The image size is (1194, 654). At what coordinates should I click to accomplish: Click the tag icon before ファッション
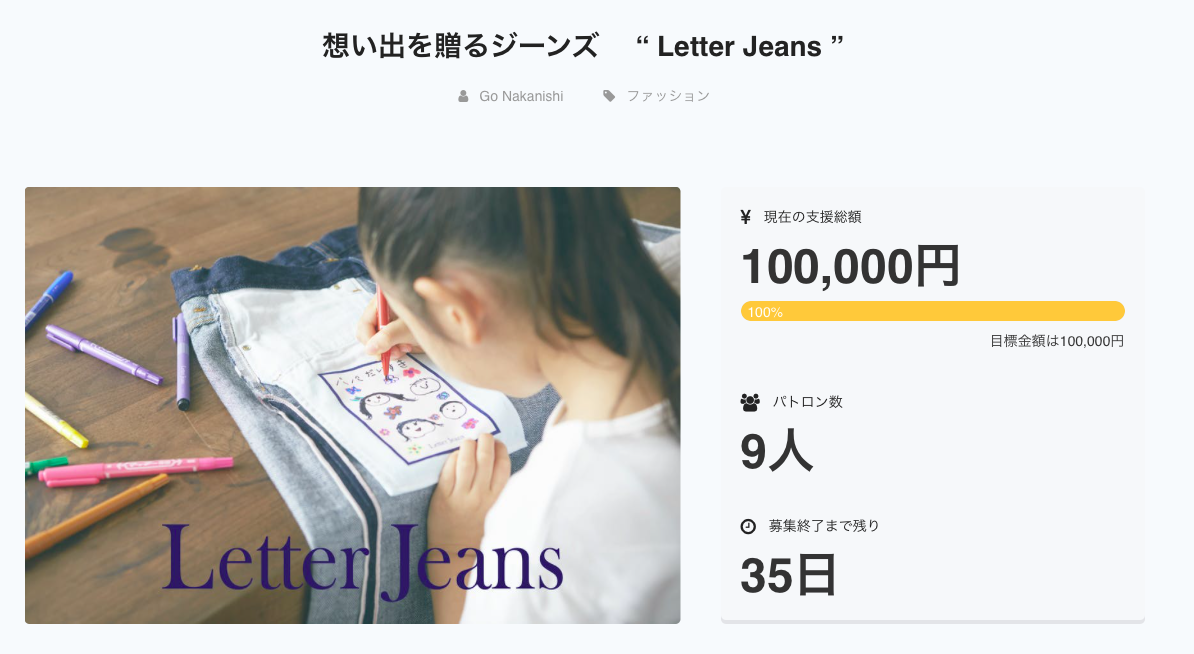[609, 96]
